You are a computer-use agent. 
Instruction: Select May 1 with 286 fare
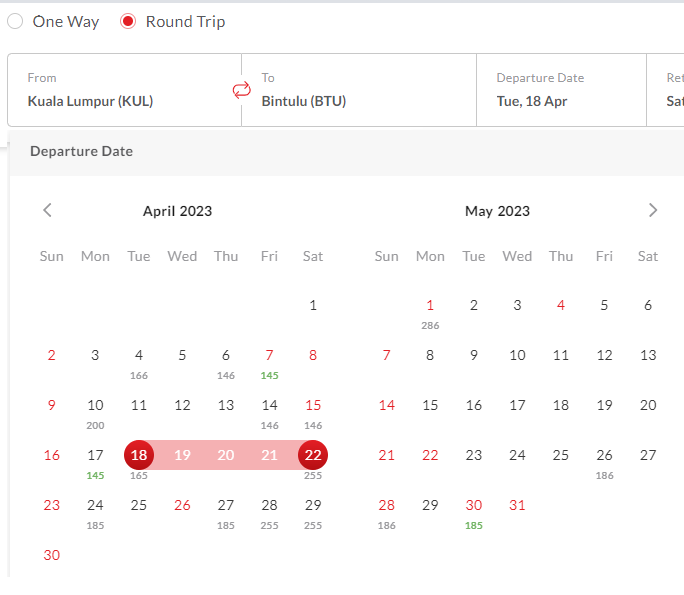430,310
